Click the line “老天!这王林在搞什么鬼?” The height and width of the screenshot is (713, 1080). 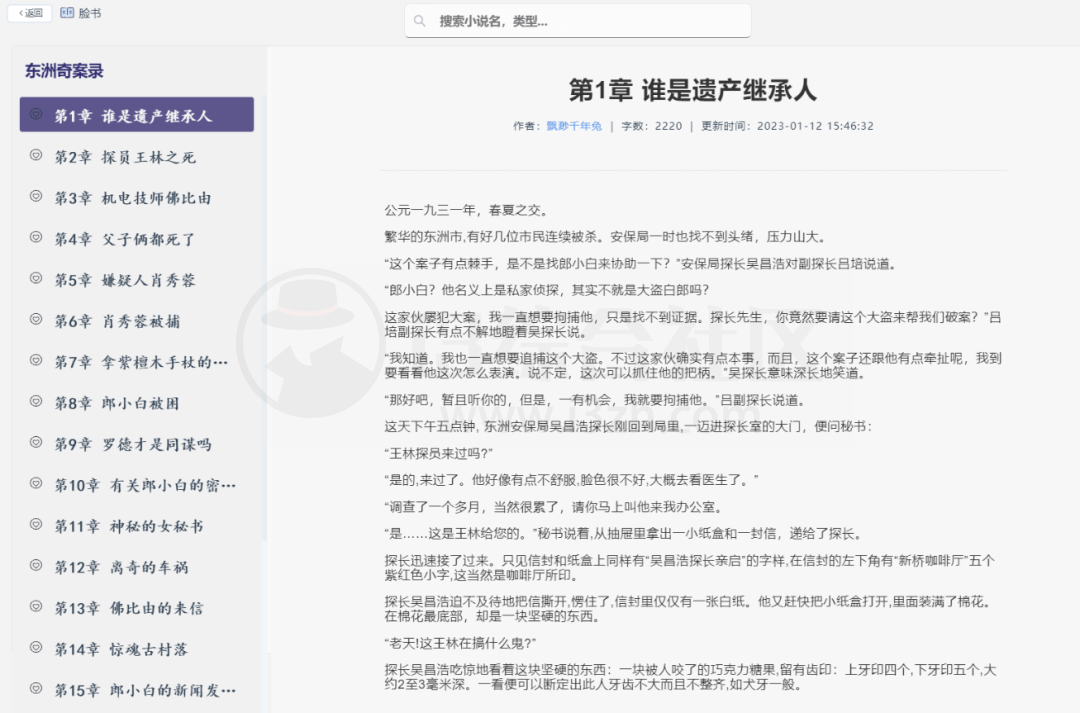click(460, 643)
